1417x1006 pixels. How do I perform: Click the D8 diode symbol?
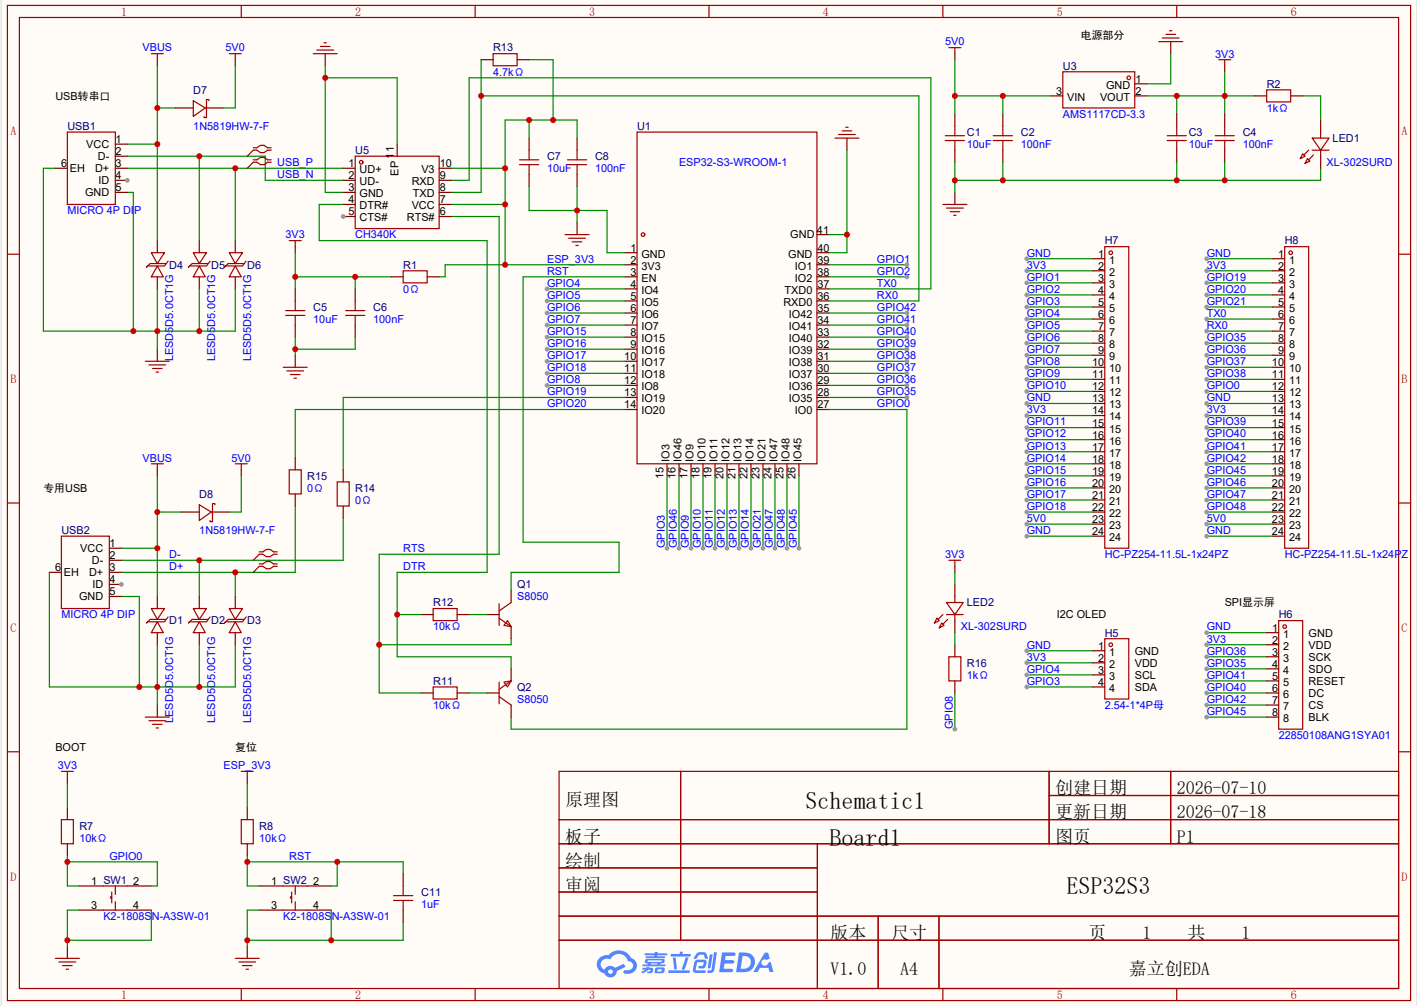(x=206, y=512)
